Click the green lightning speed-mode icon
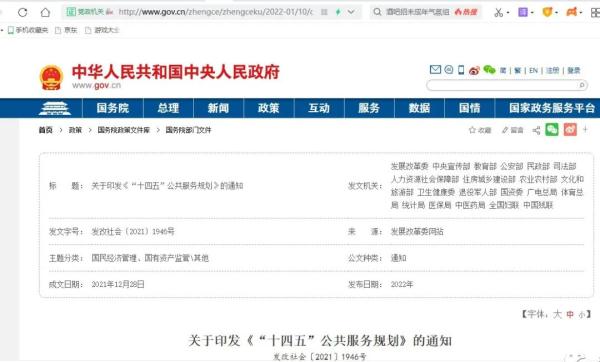The image size is (600, 362). 338,12
